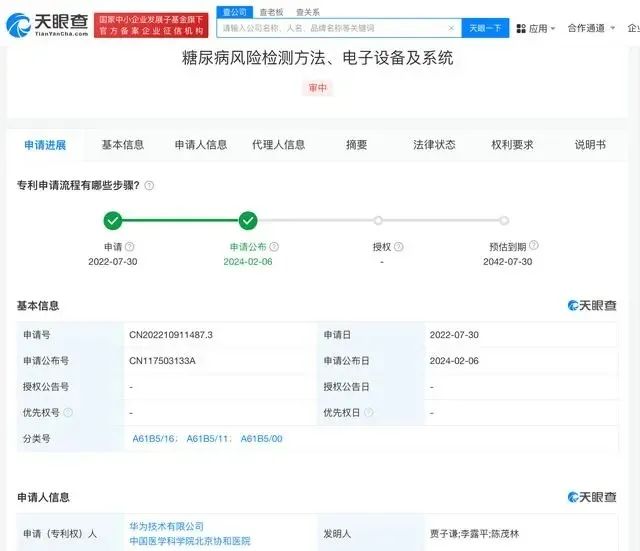
Task: Switch to the 权利要求 tab
Action: click(x=512, y=145)
